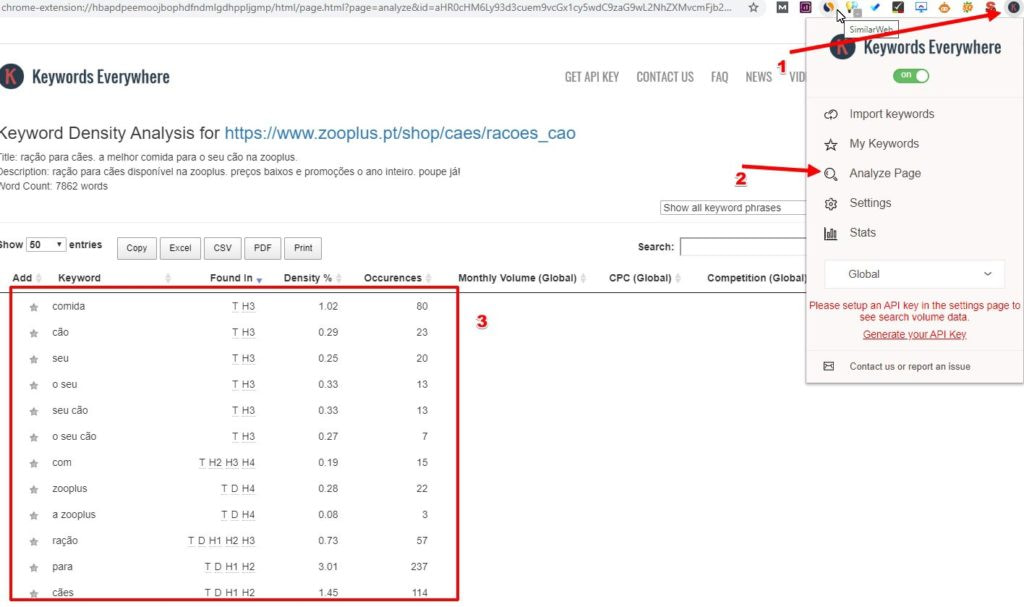Open the dark checkbox extension icon

click(x=898, y=8)
